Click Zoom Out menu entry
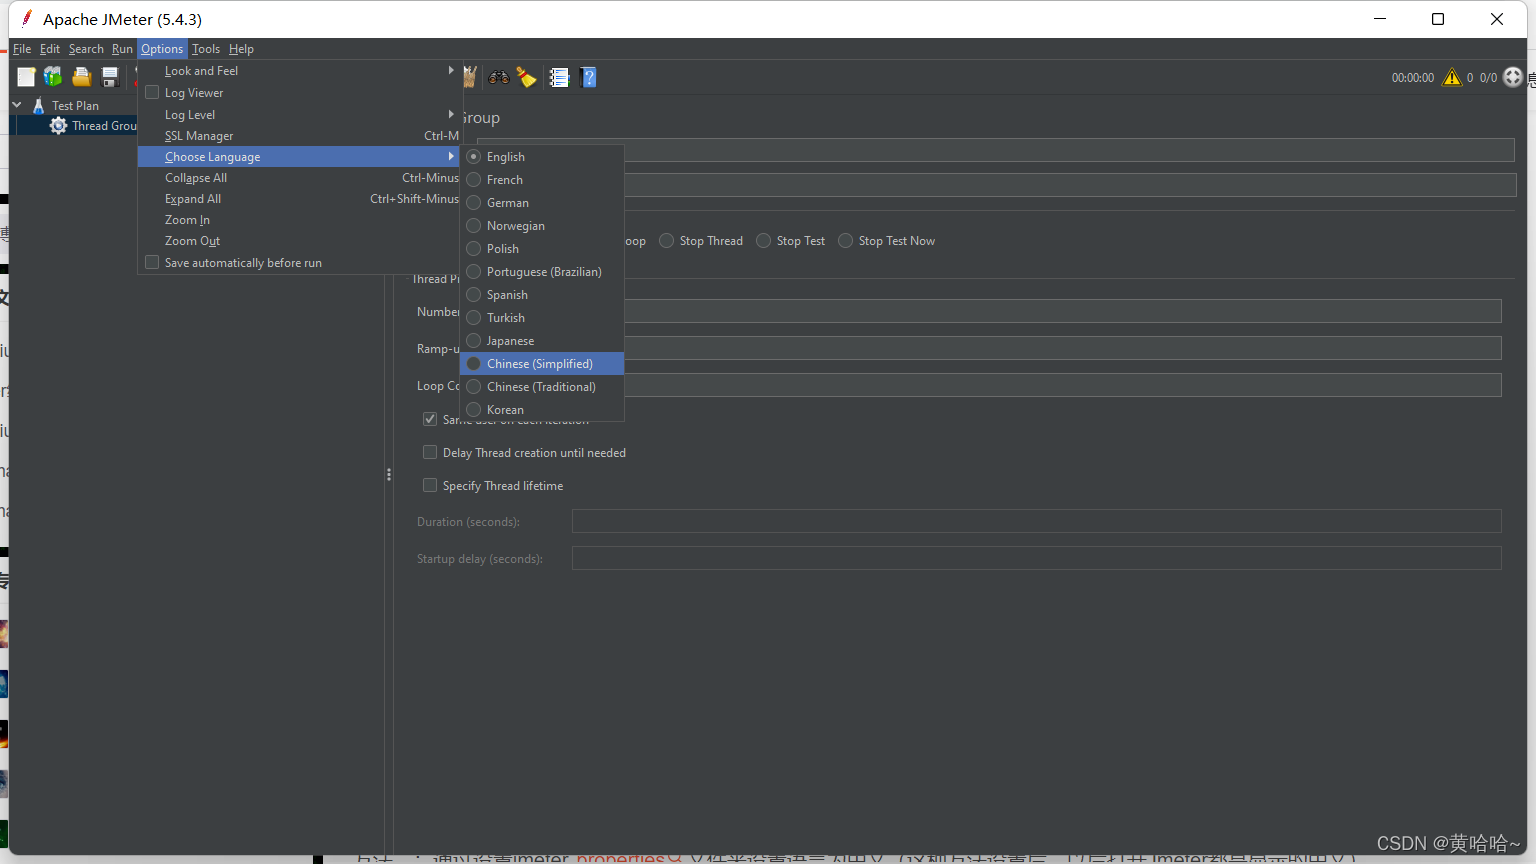Viewport: 1536px width, 864px height. (299, 240)
